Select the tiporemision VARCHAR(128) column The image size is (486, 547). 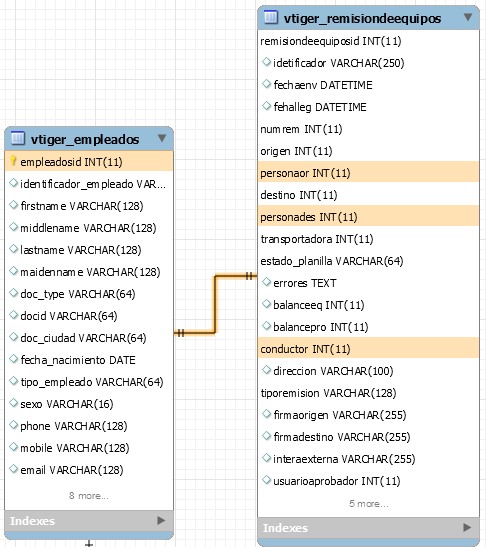click(x=368, y=393)
